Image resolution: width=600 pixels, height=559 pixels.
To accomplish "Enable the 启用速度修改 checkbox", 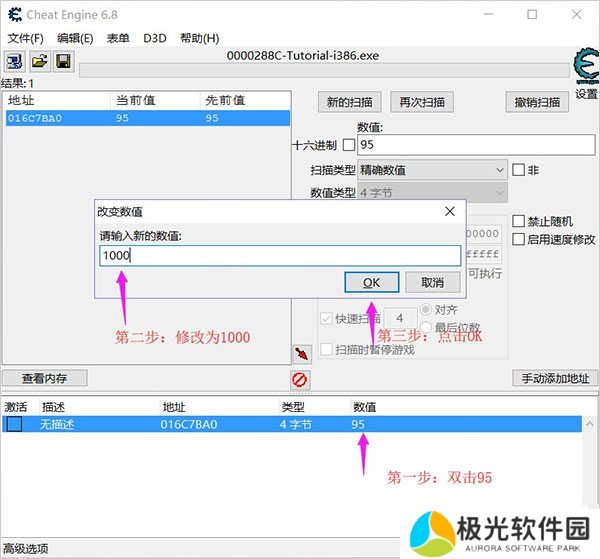I will [x=518, y=239].
